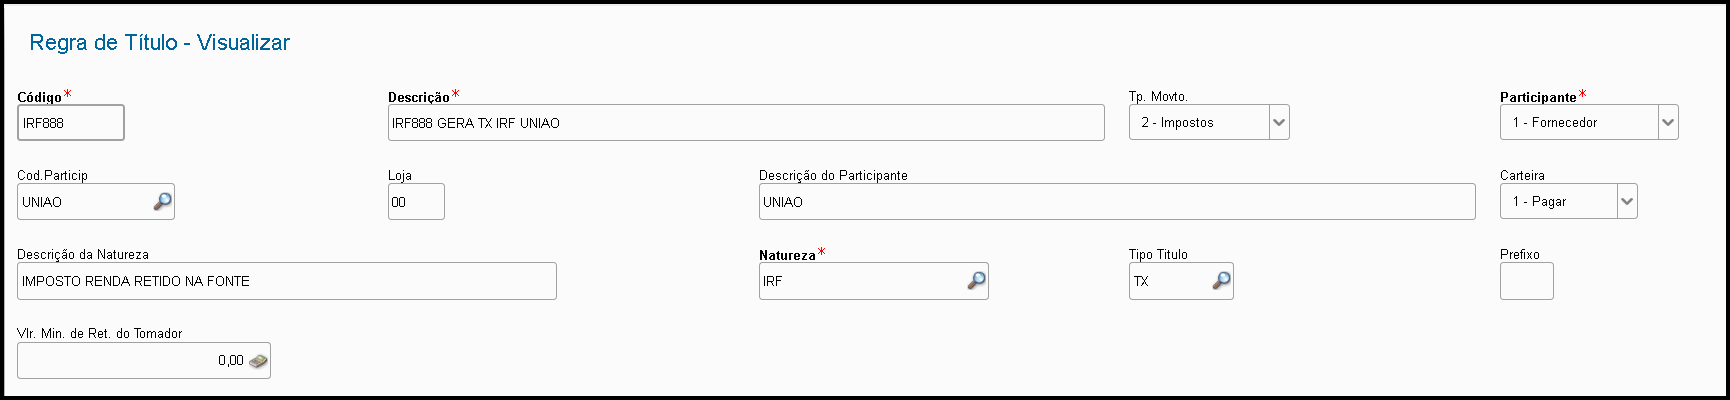The width and height of the screenshot is (1730, 400).
Task: Click the Regra de Título - Visualizar heading
Action: tap(160, 43)
